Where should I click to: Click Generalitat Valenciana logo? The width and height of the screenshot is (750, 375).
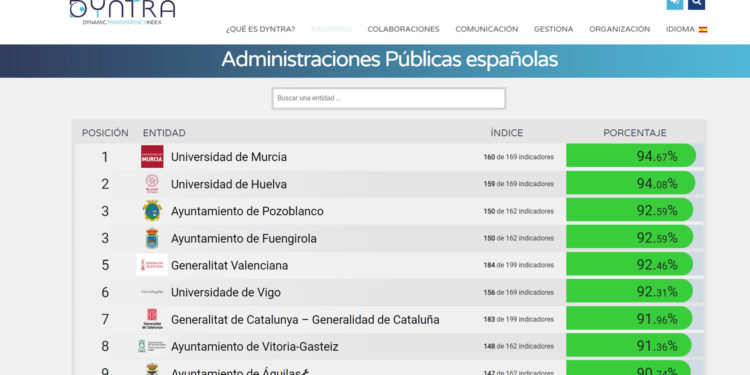coord(152,265)
